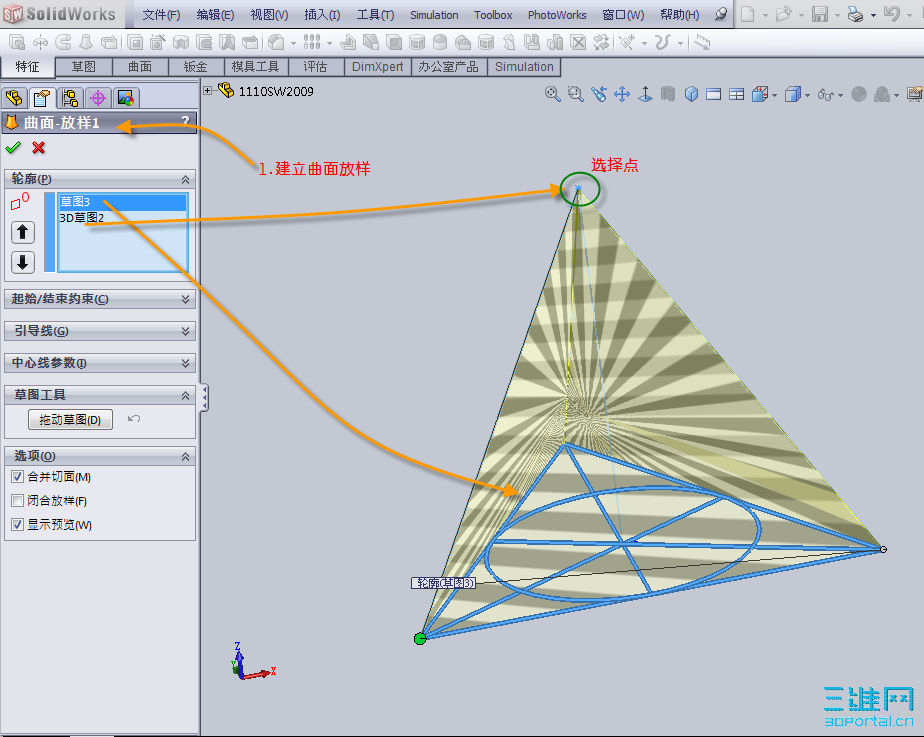Switch to the 办公室产品 command tab
The height and width of the screenshot is (737, 924).
(x=448, y=67)
